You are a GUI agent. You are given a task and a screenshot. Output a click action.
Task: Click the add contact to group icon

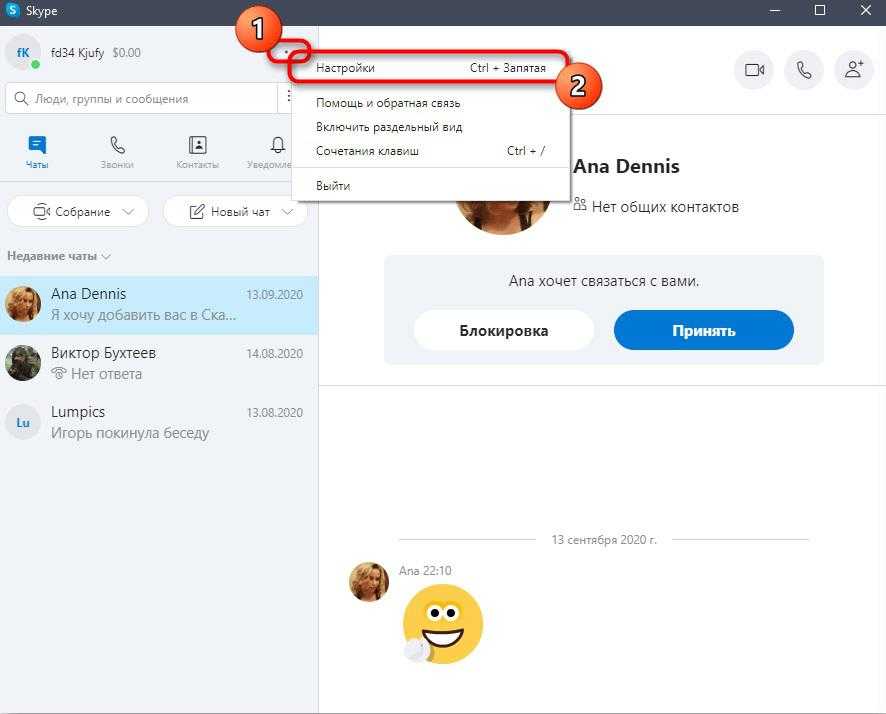(x=853, y=70)
